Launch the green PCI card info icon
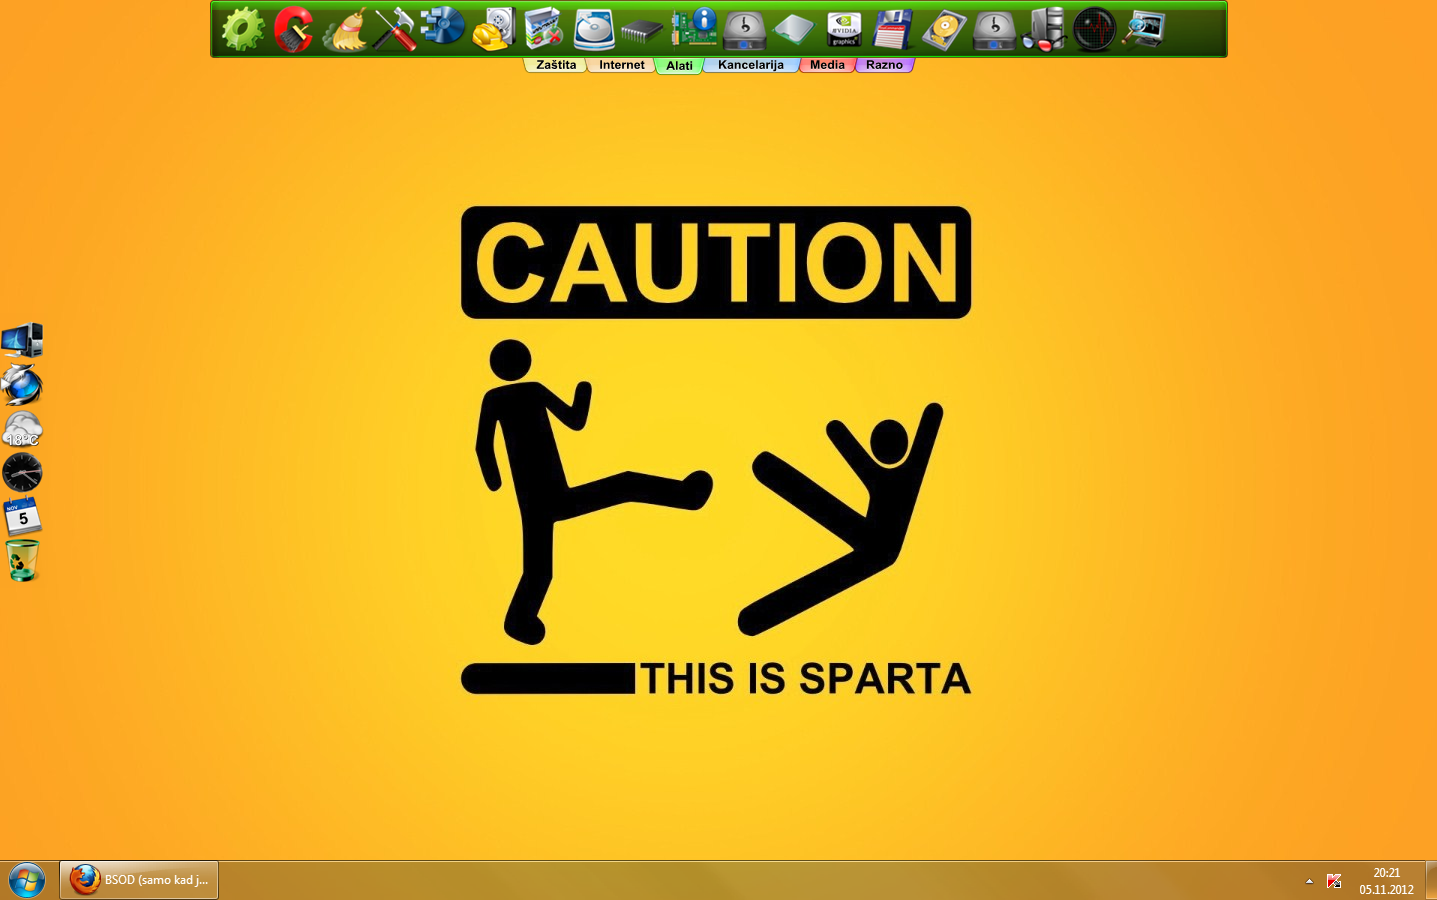 [694, 28]
